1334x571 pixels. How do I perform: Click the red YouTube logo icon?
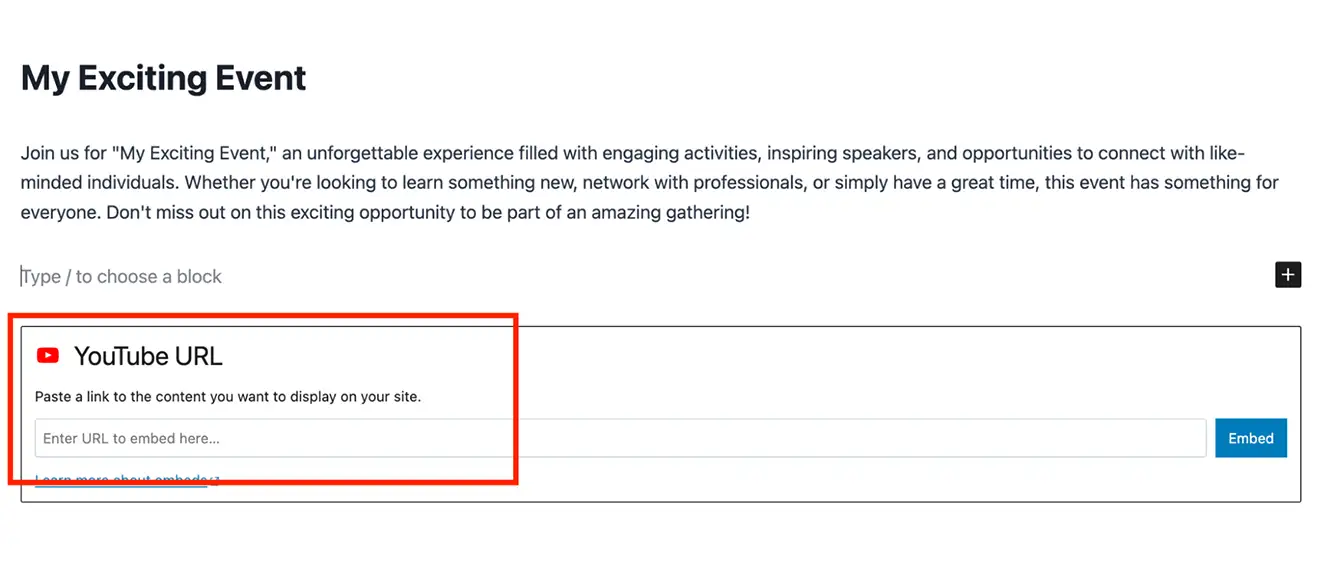[x=47, y=355]
